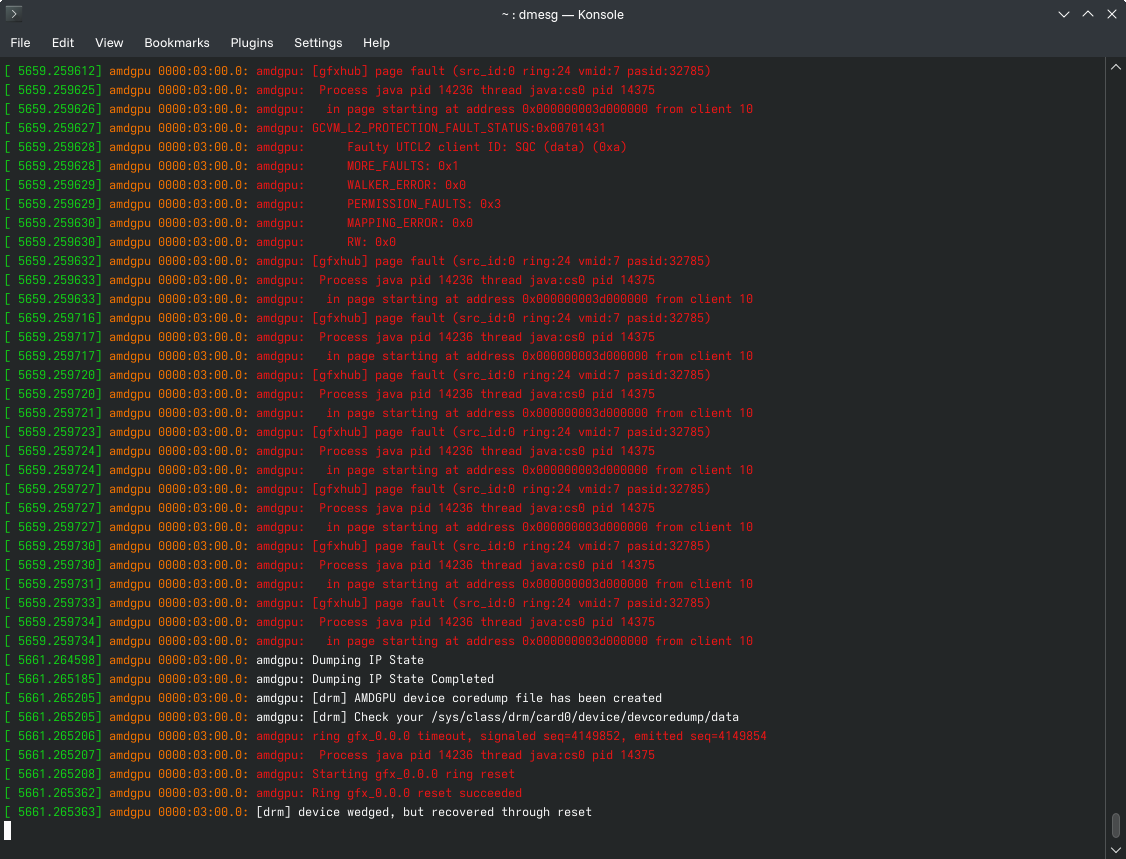The height and width of the screenshot is (859, 1126).
Task: Open the Plugins menu
Action: point(251,43)
